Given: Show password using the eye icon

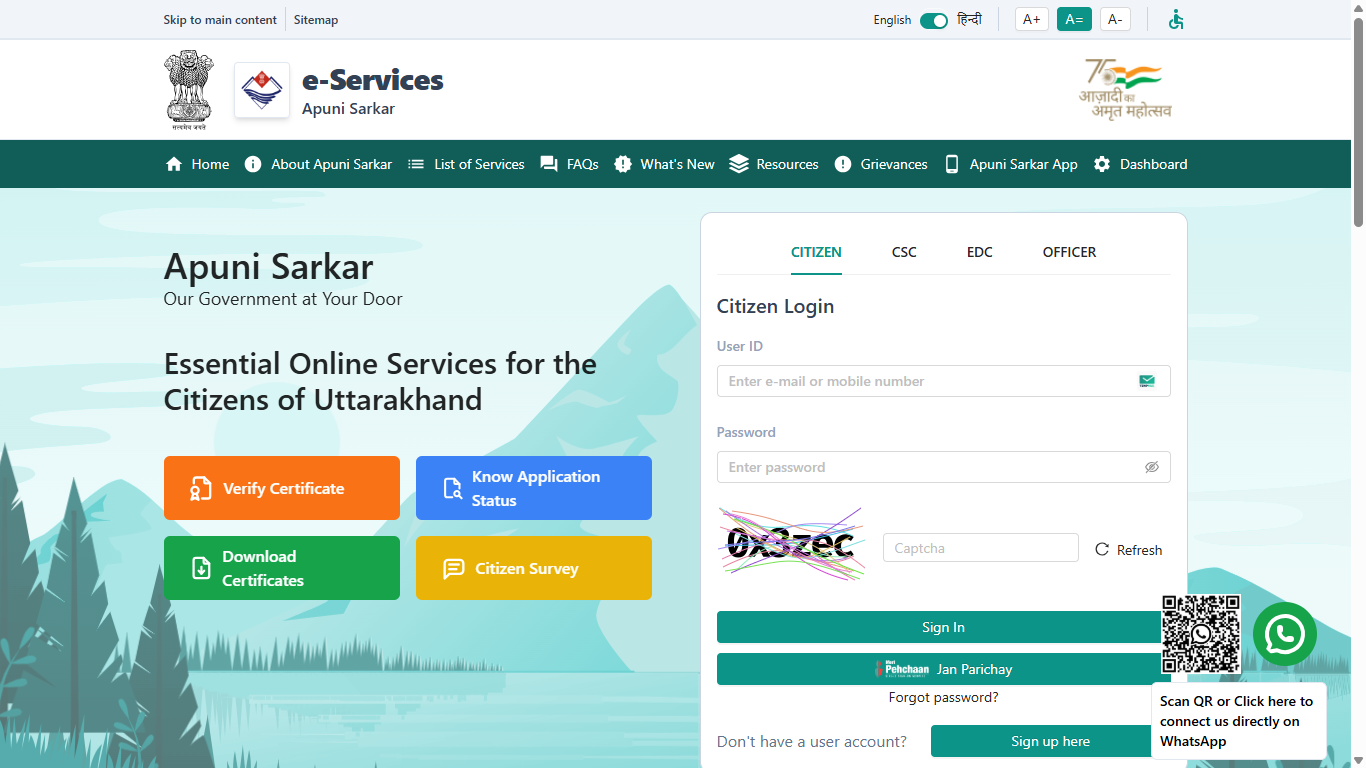Looking at the screenshot, I should (1152, 467).
